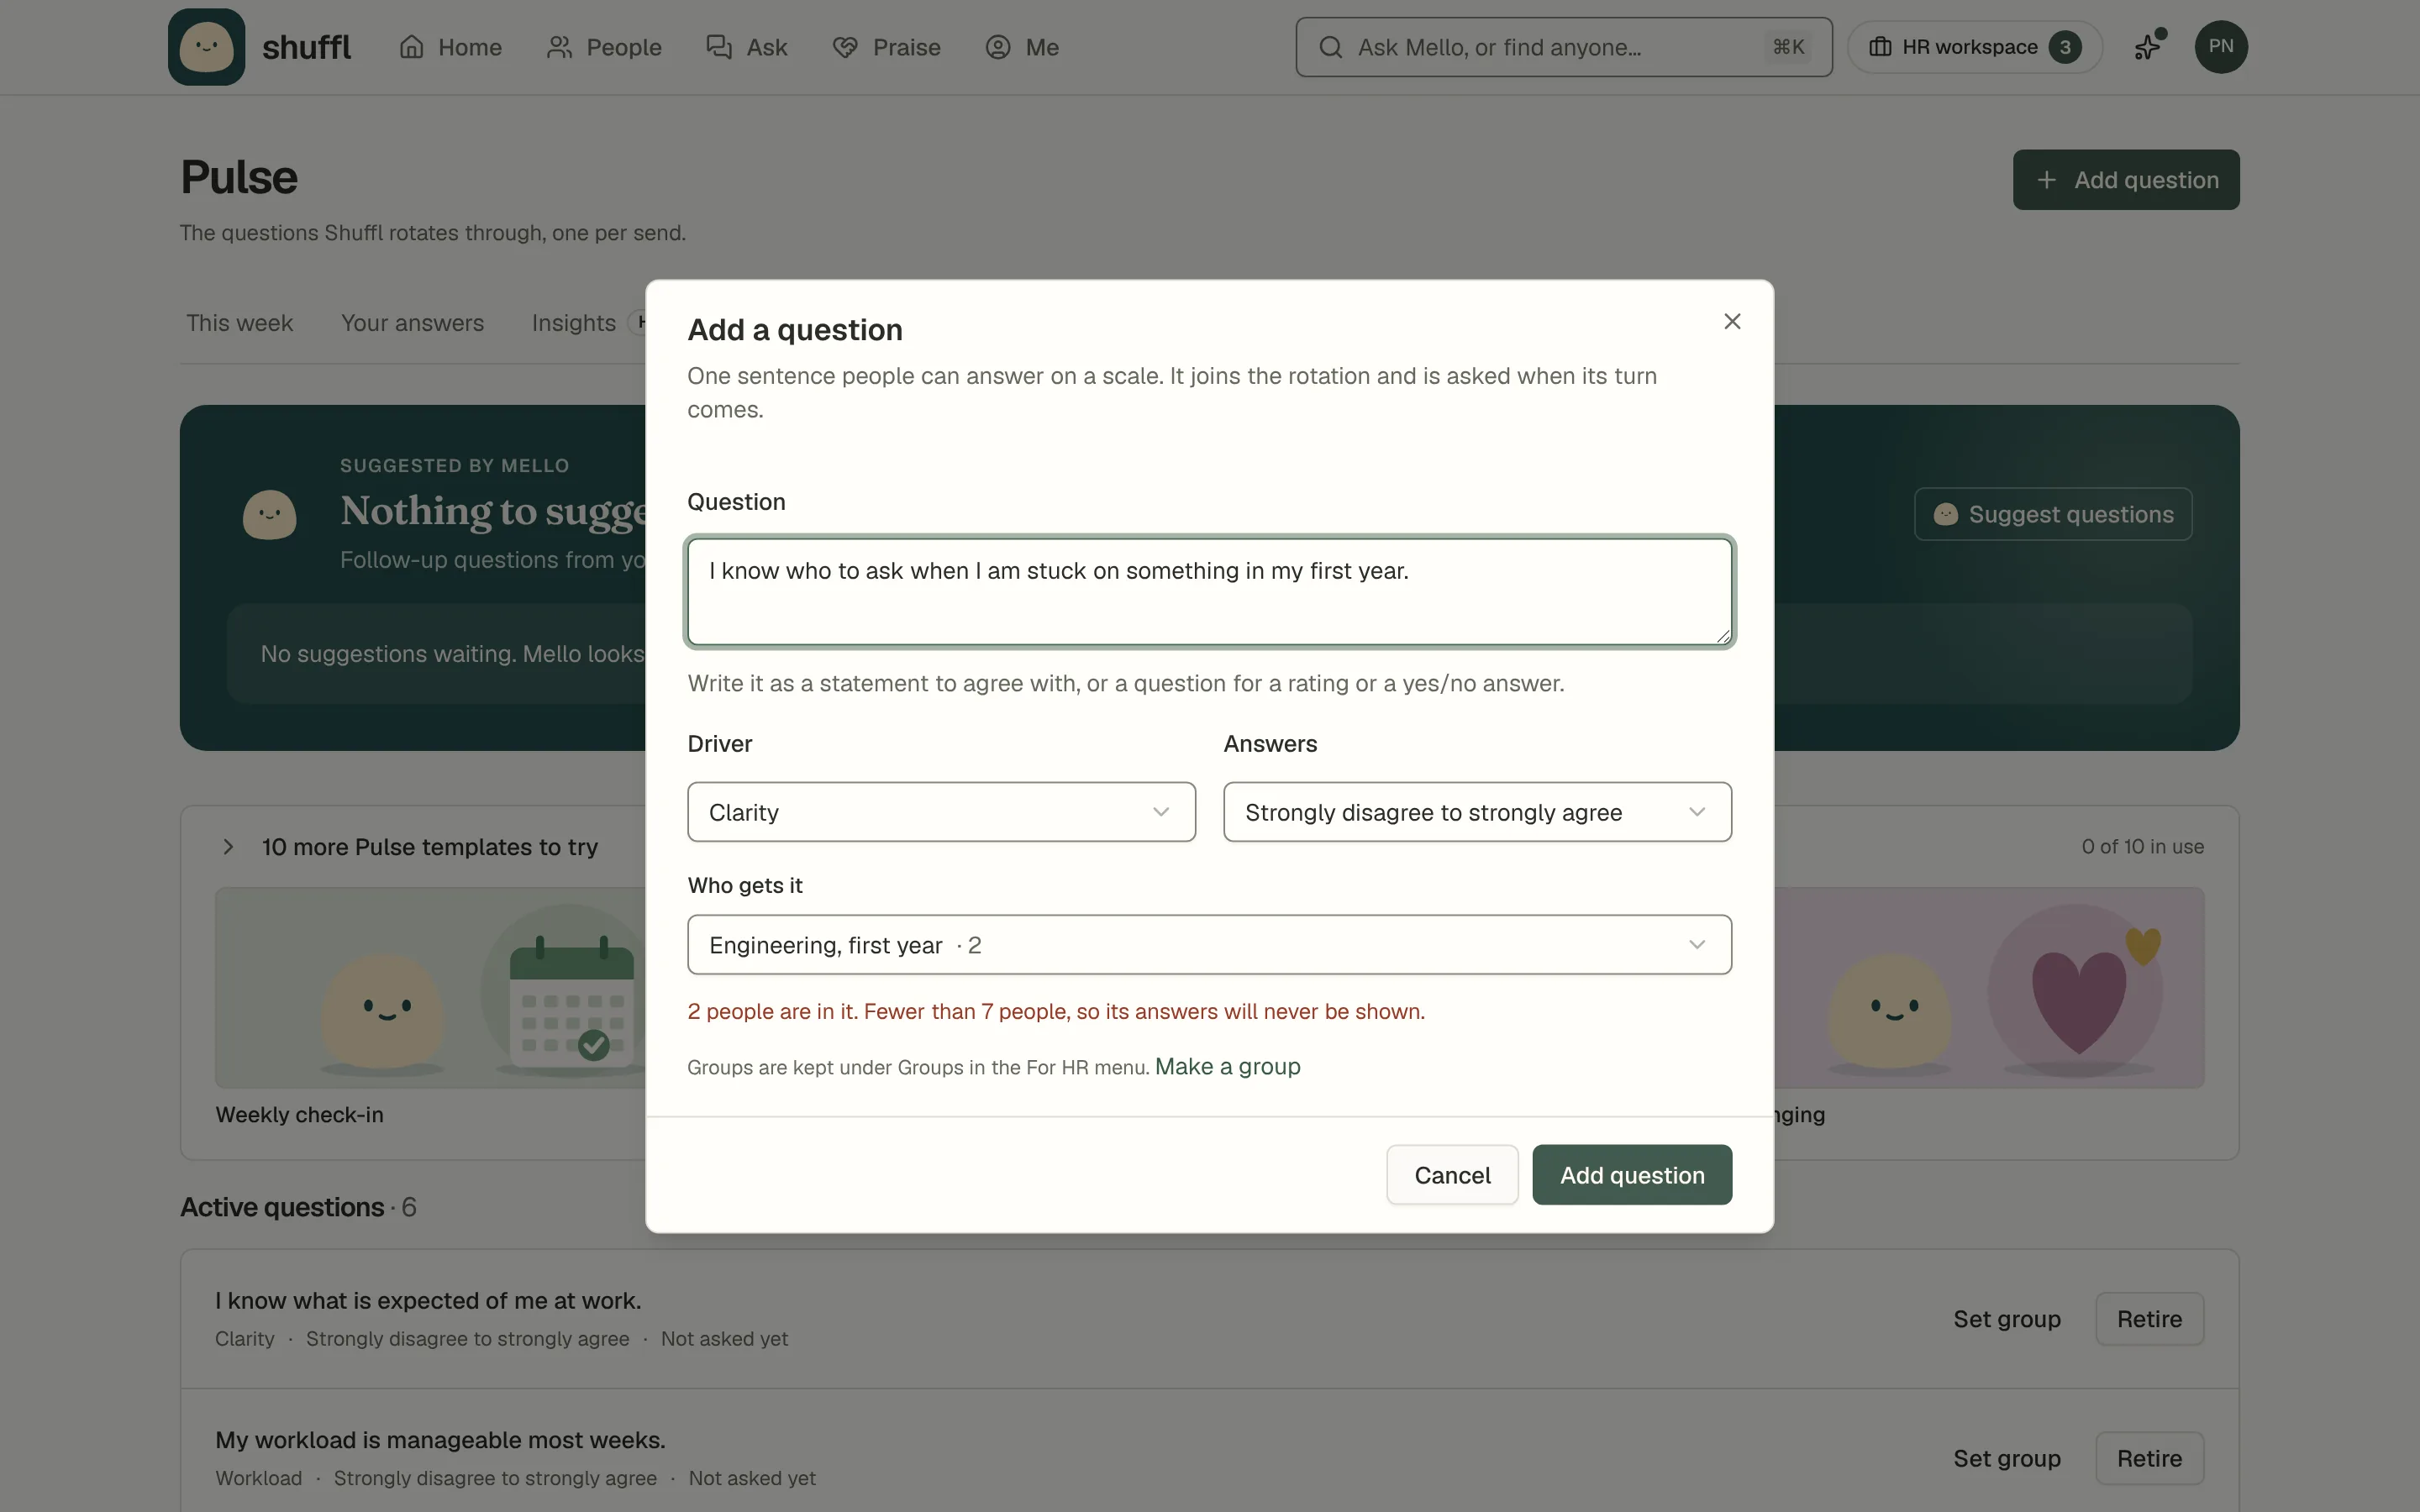Cancel the Add a question dialog

pos(1452,1175)
